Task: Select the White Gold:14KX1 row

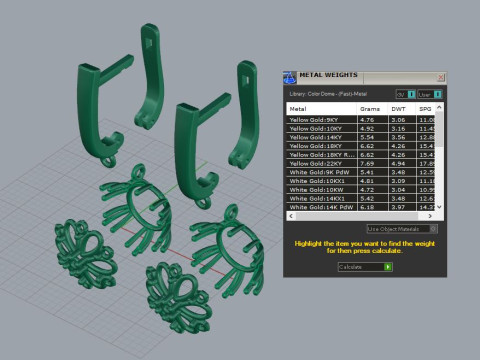Action: pyautogui.click(x=361, y=198)
